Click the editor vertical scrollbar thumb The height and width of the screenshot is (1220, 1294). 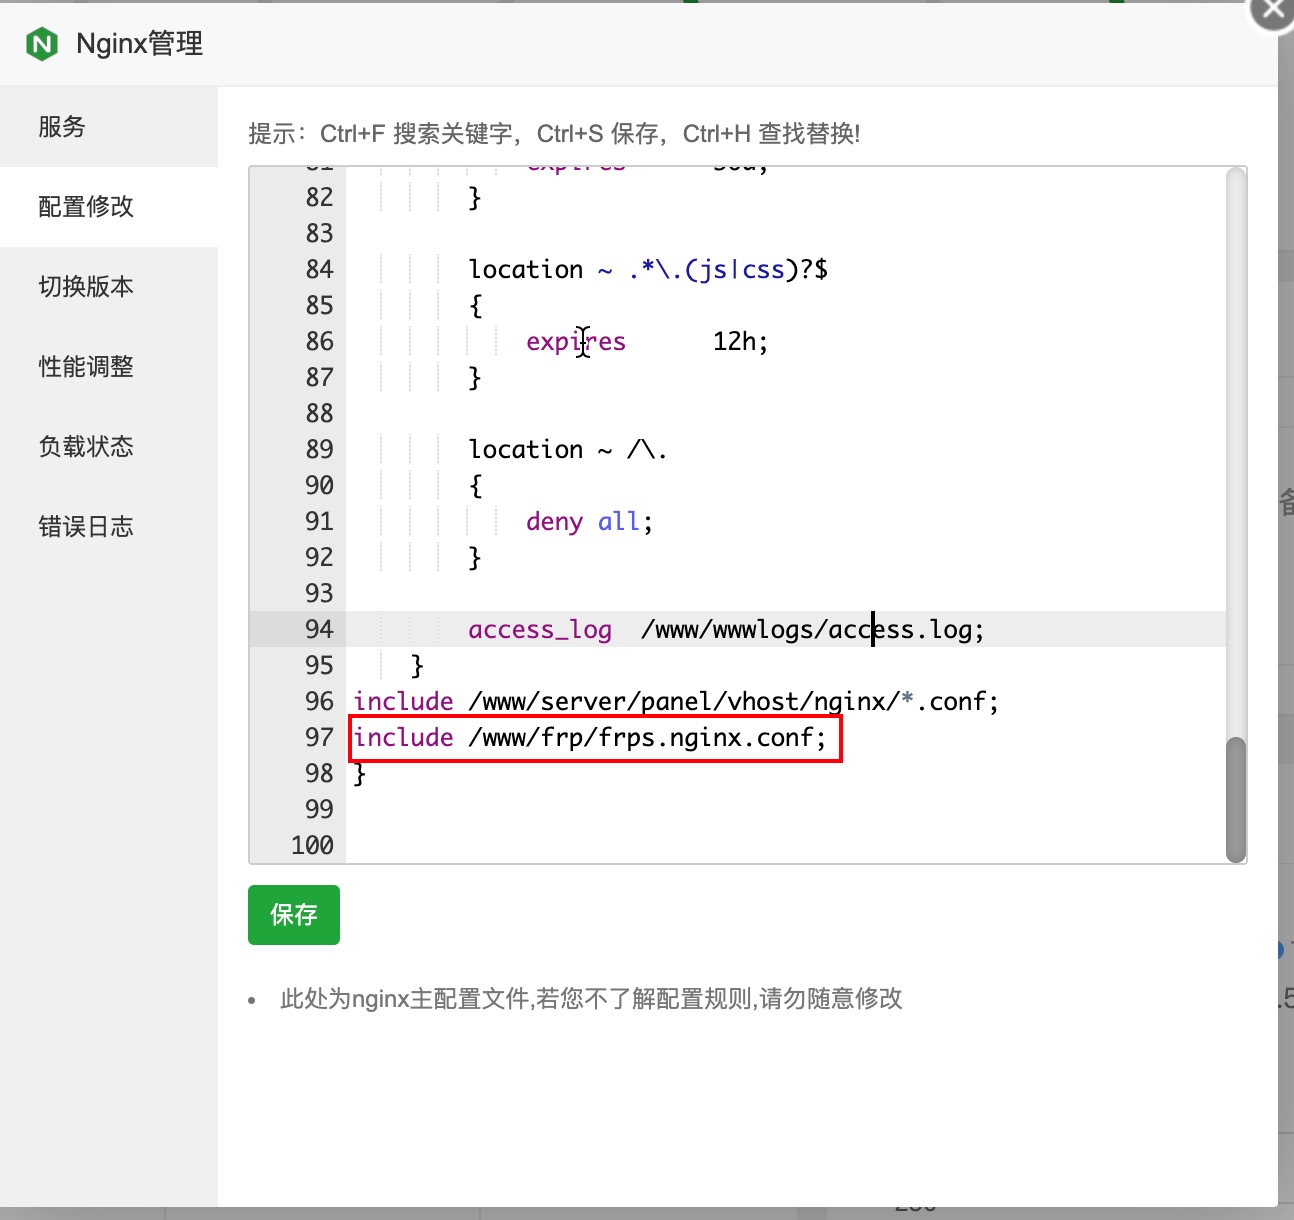coord(1236,799)
